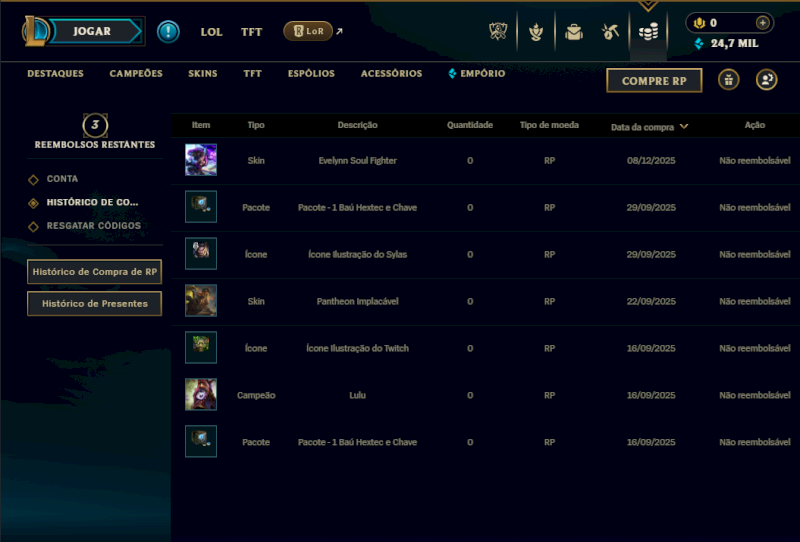Open the TFT store tab
This screenshot has height=542, width=800.
253,73
